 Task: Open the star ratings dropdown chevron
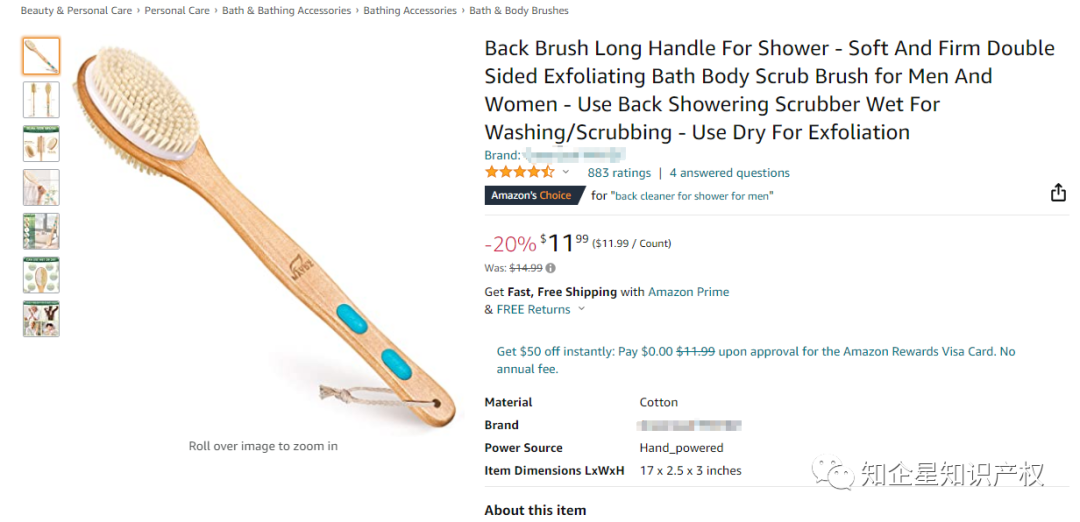tap(566, 172)
